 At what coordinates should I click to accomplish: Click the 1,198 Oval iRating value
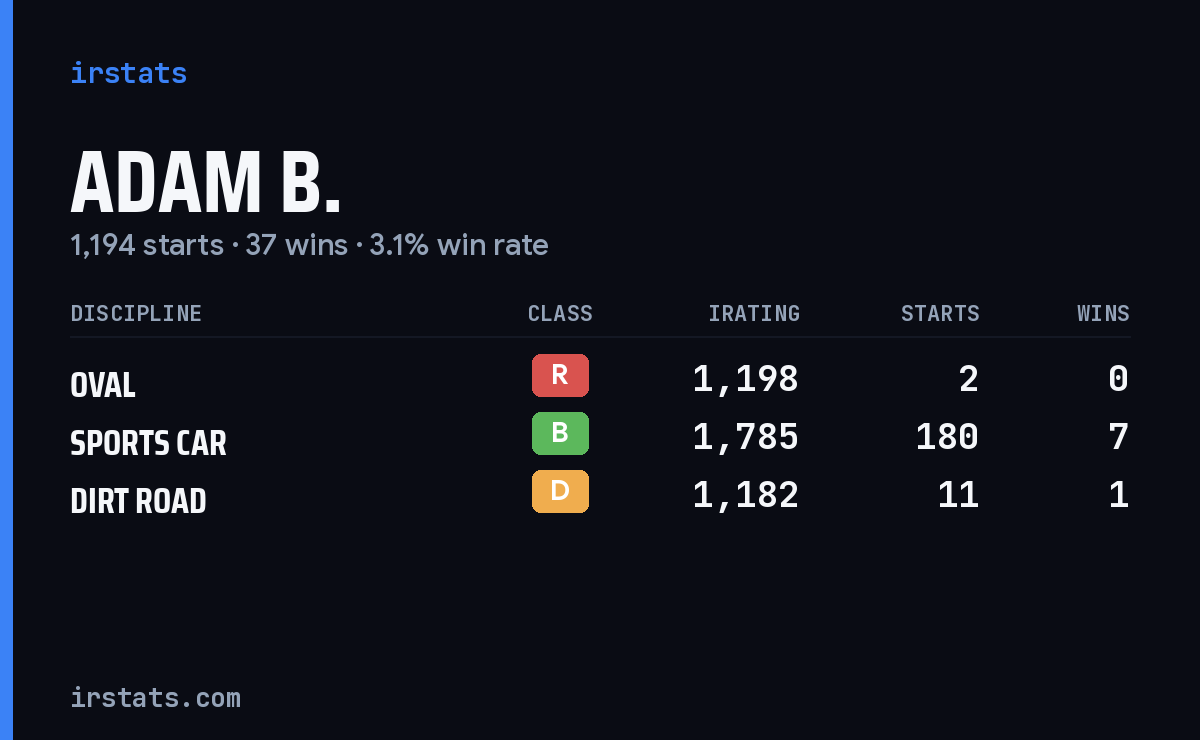coord(746,379)
